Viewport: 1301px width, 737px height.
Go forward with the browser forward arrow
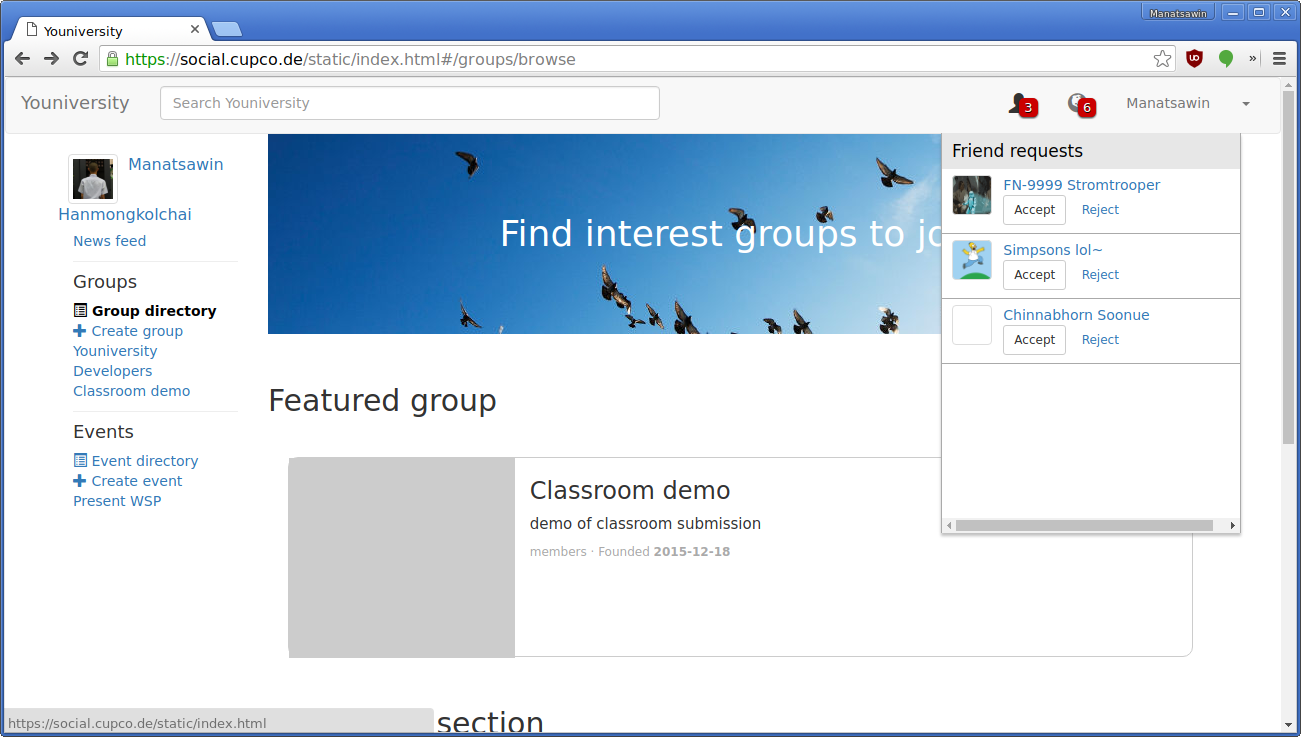[51, 59]
